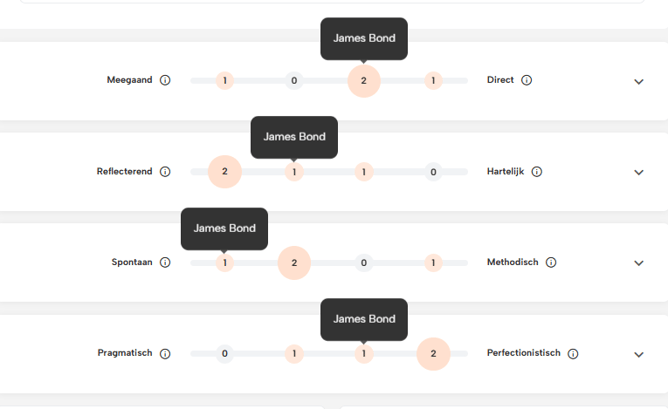Open info icon beside Reflecterend
This screenshot has height=409, width=668.
(x=165, y=172)
